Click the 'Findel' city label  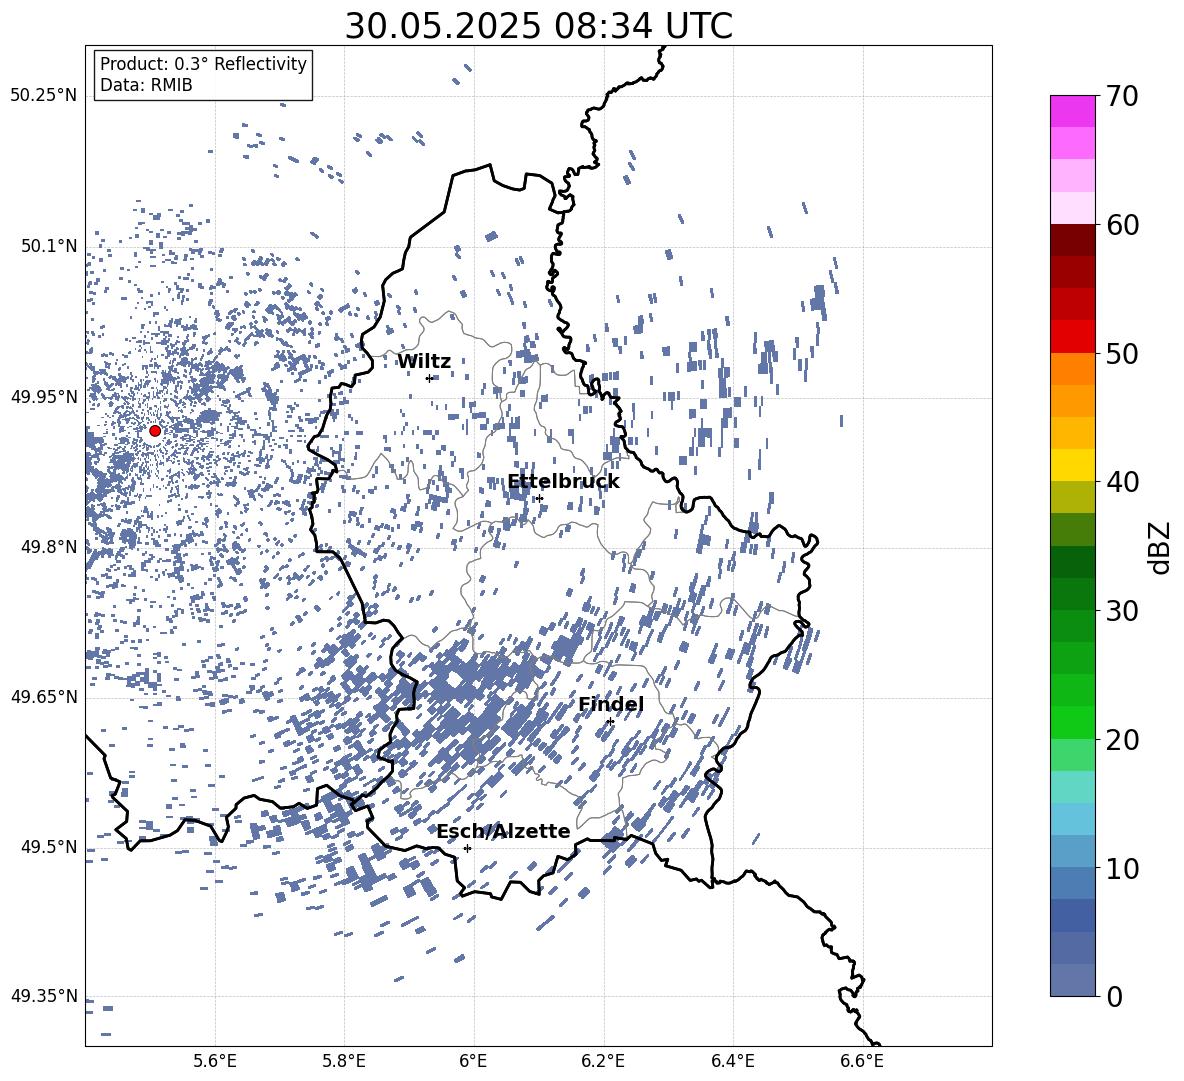point(611,704)
